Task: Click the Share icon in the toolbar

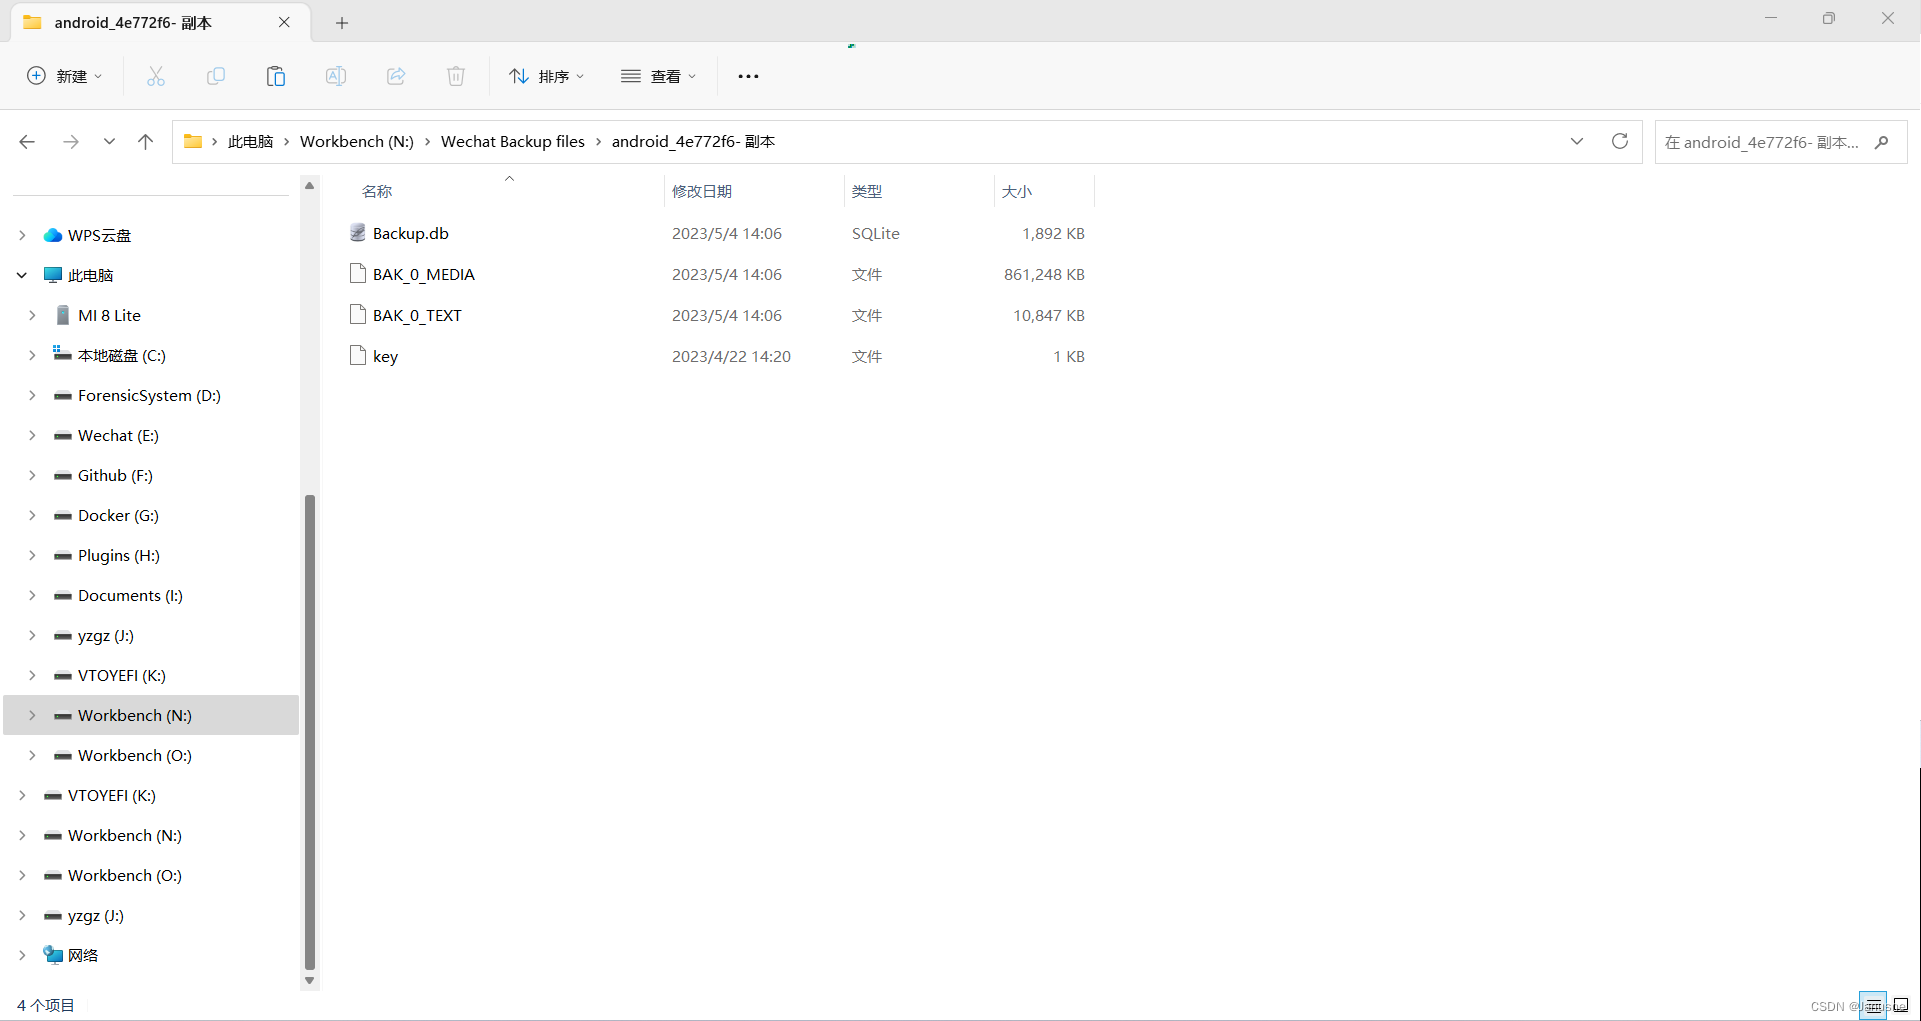Action: pyautogui.click(x=396, y=75)
